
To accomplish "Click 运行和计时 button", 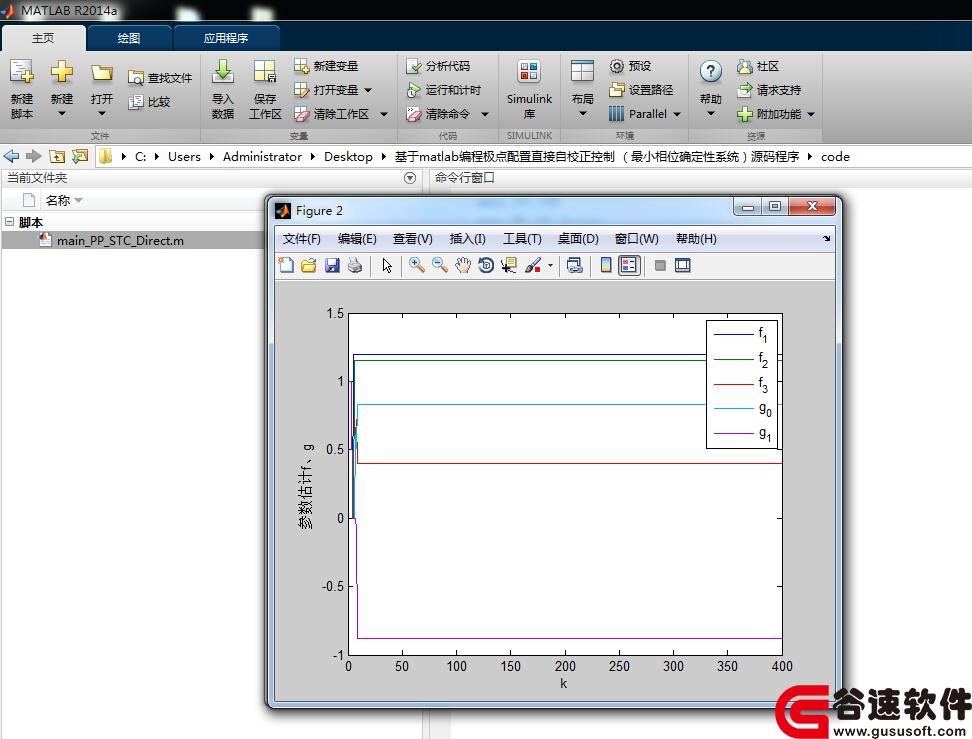I will [x=444, y=90].
